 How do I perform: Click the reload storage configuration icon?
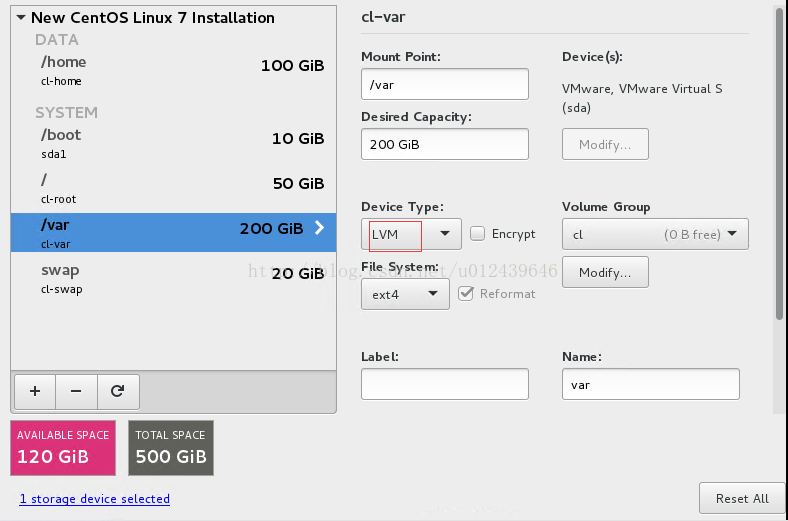(x=118, y=391)
